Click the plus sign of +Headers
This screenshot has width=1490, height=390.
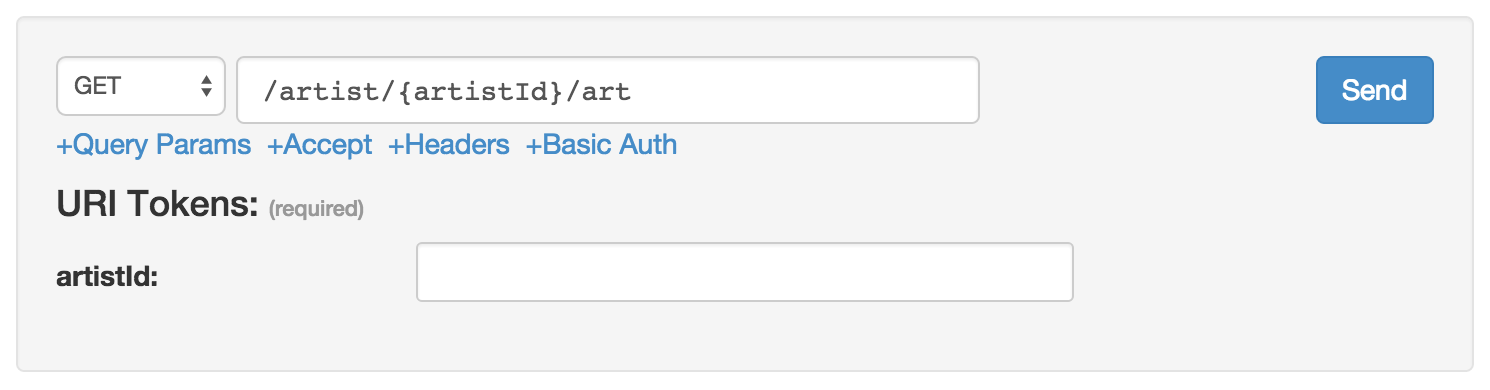[x=396, y=146]
